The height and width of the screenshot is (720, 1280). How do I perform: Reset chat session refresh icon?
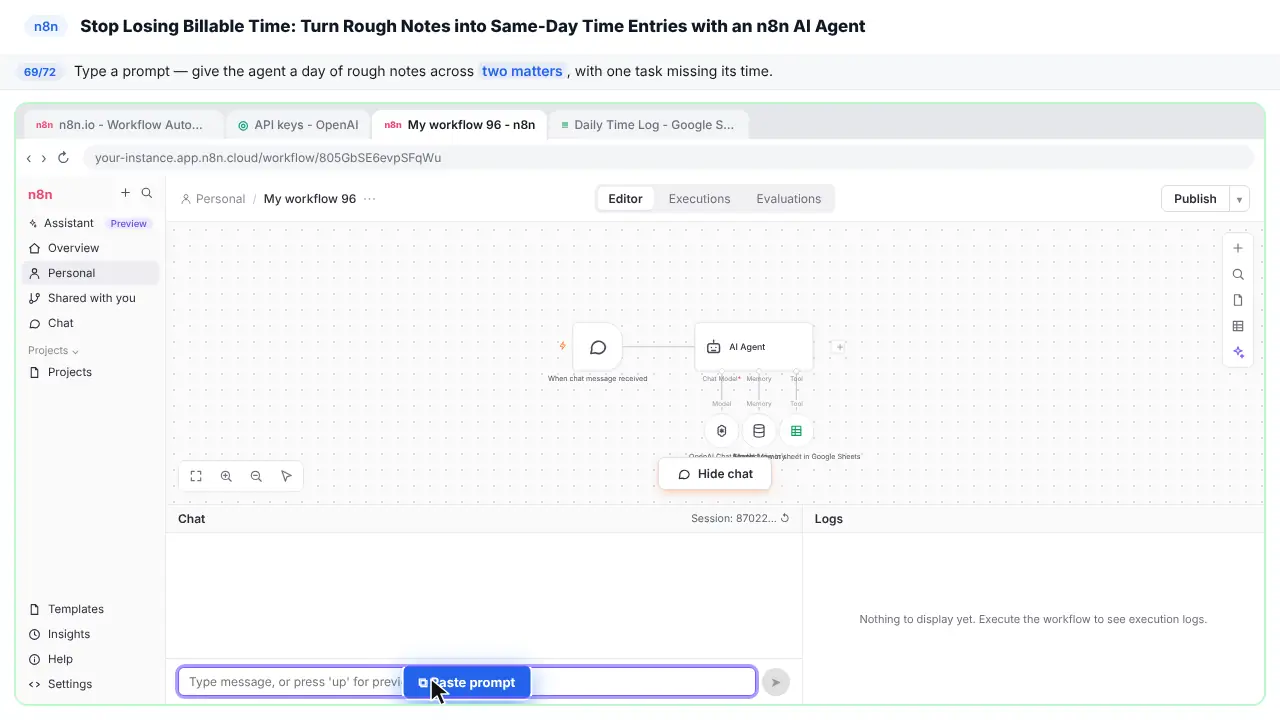(x=785, y=518)
